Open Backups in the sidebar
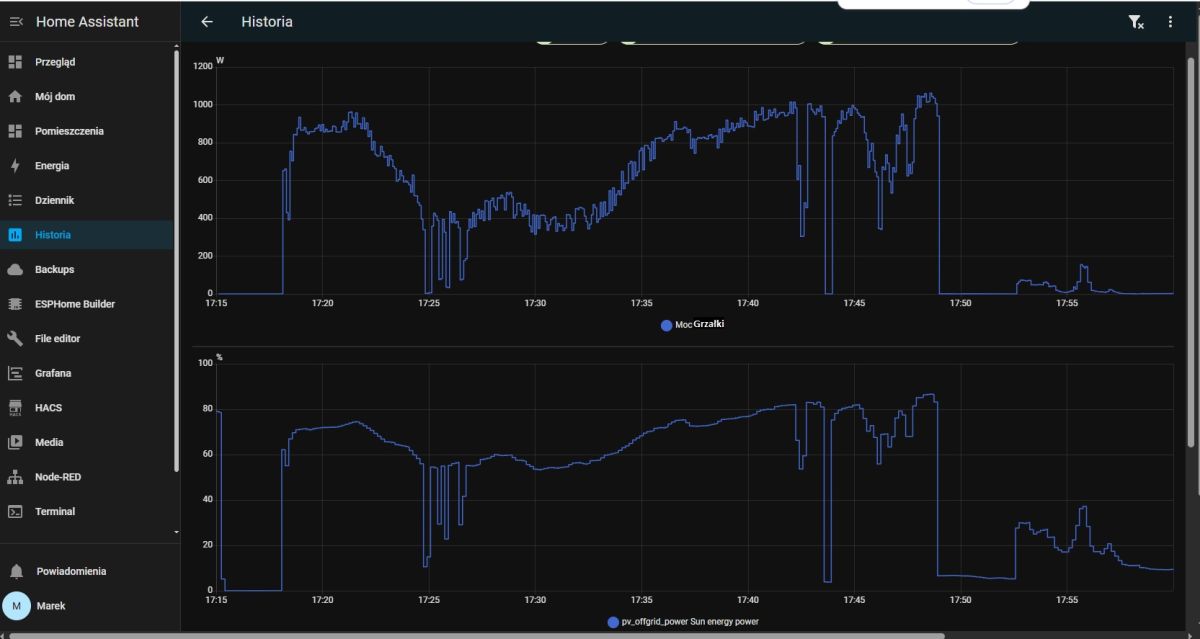The image size is (1200, 639). click(87, 270)
